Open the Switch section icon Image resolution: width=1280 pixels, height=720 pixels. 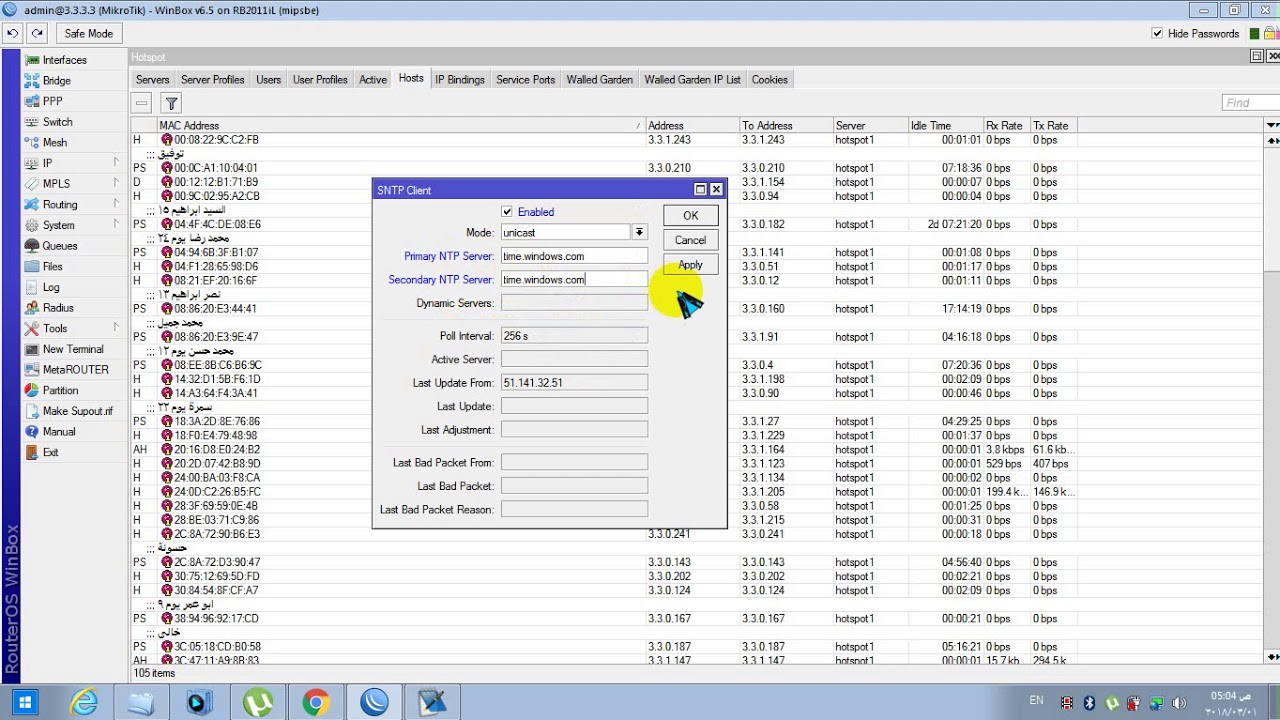(33, 122)
